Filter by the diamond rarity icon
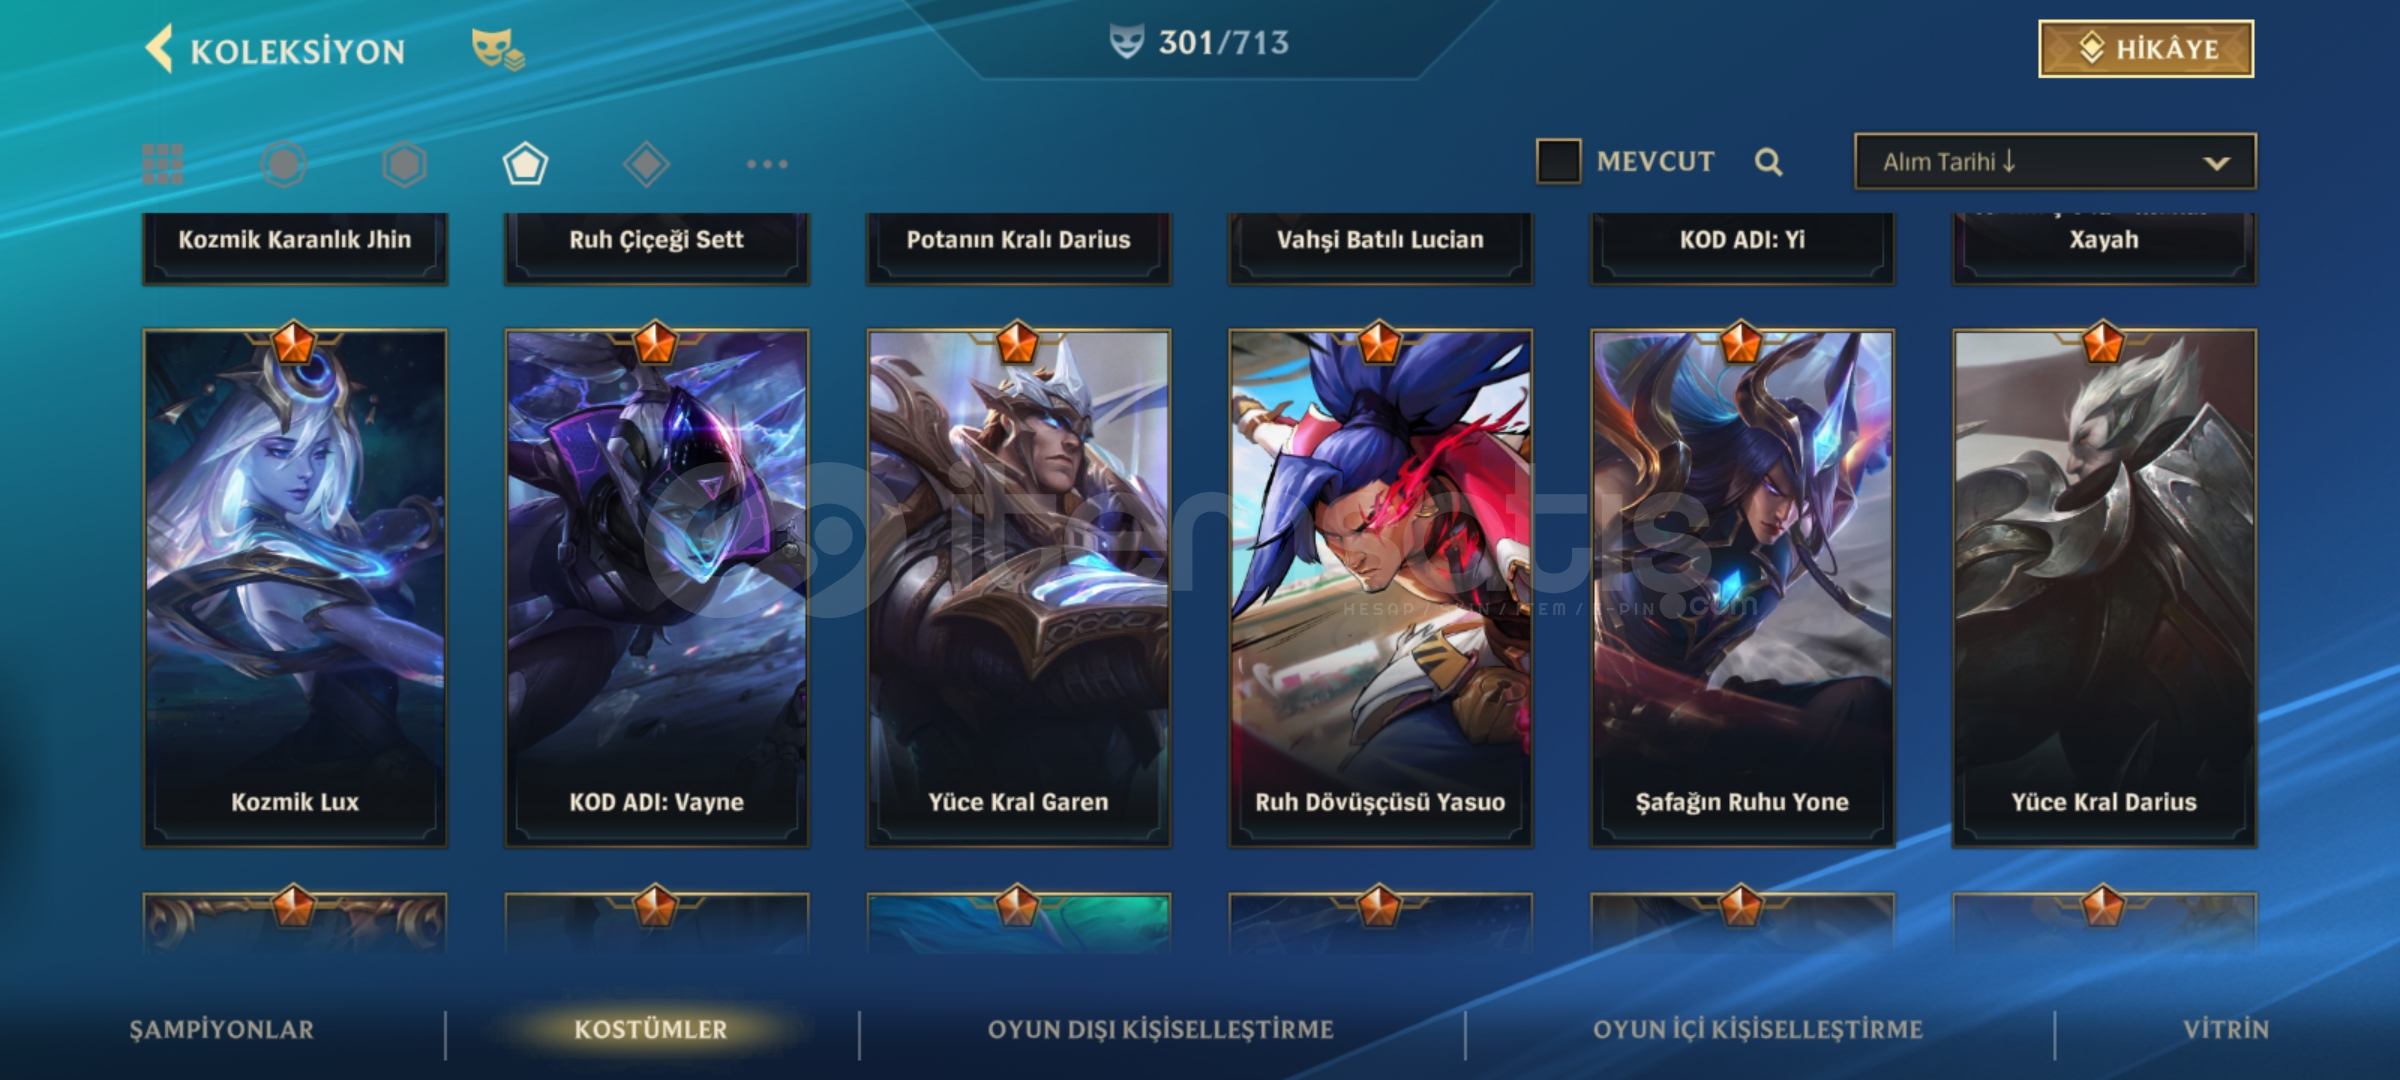Screen dimensions: 2400x1080 click(x=646, y=164)
